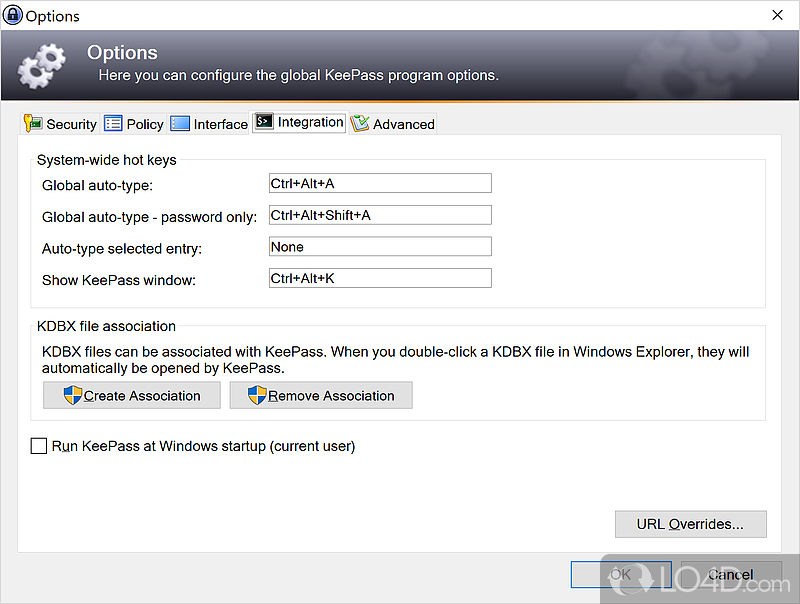Click the key icon on Security tab
Image resolution: width=800 pixels, height=604 pixels.
(x=33, y=123)
